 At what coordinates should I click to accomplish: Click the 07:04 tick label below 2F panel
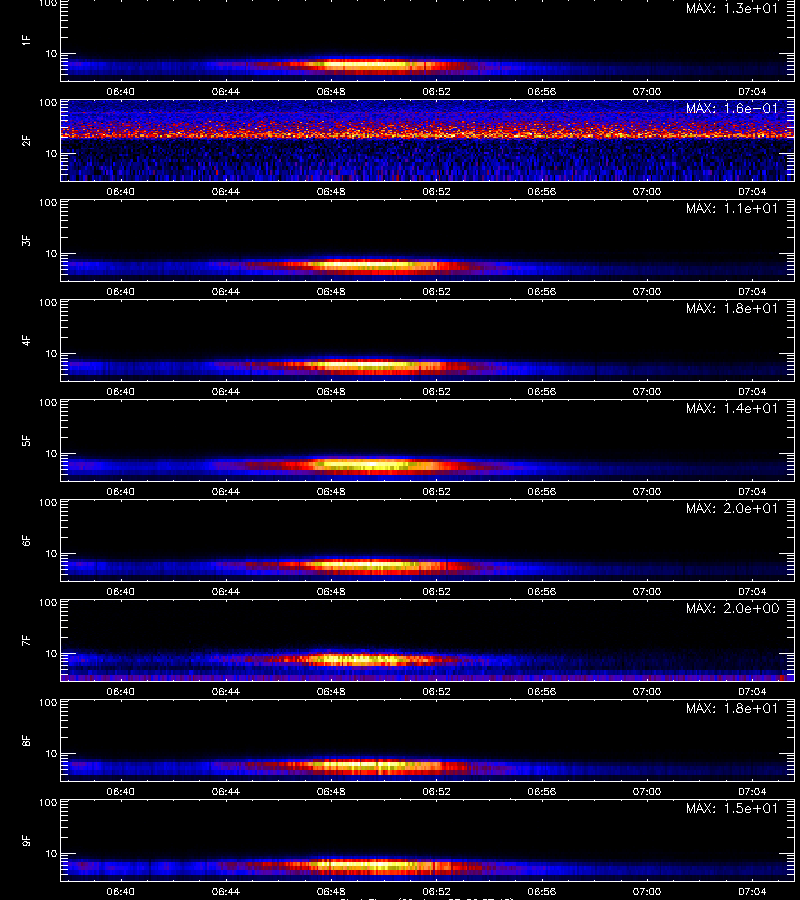tap(752, 192)
